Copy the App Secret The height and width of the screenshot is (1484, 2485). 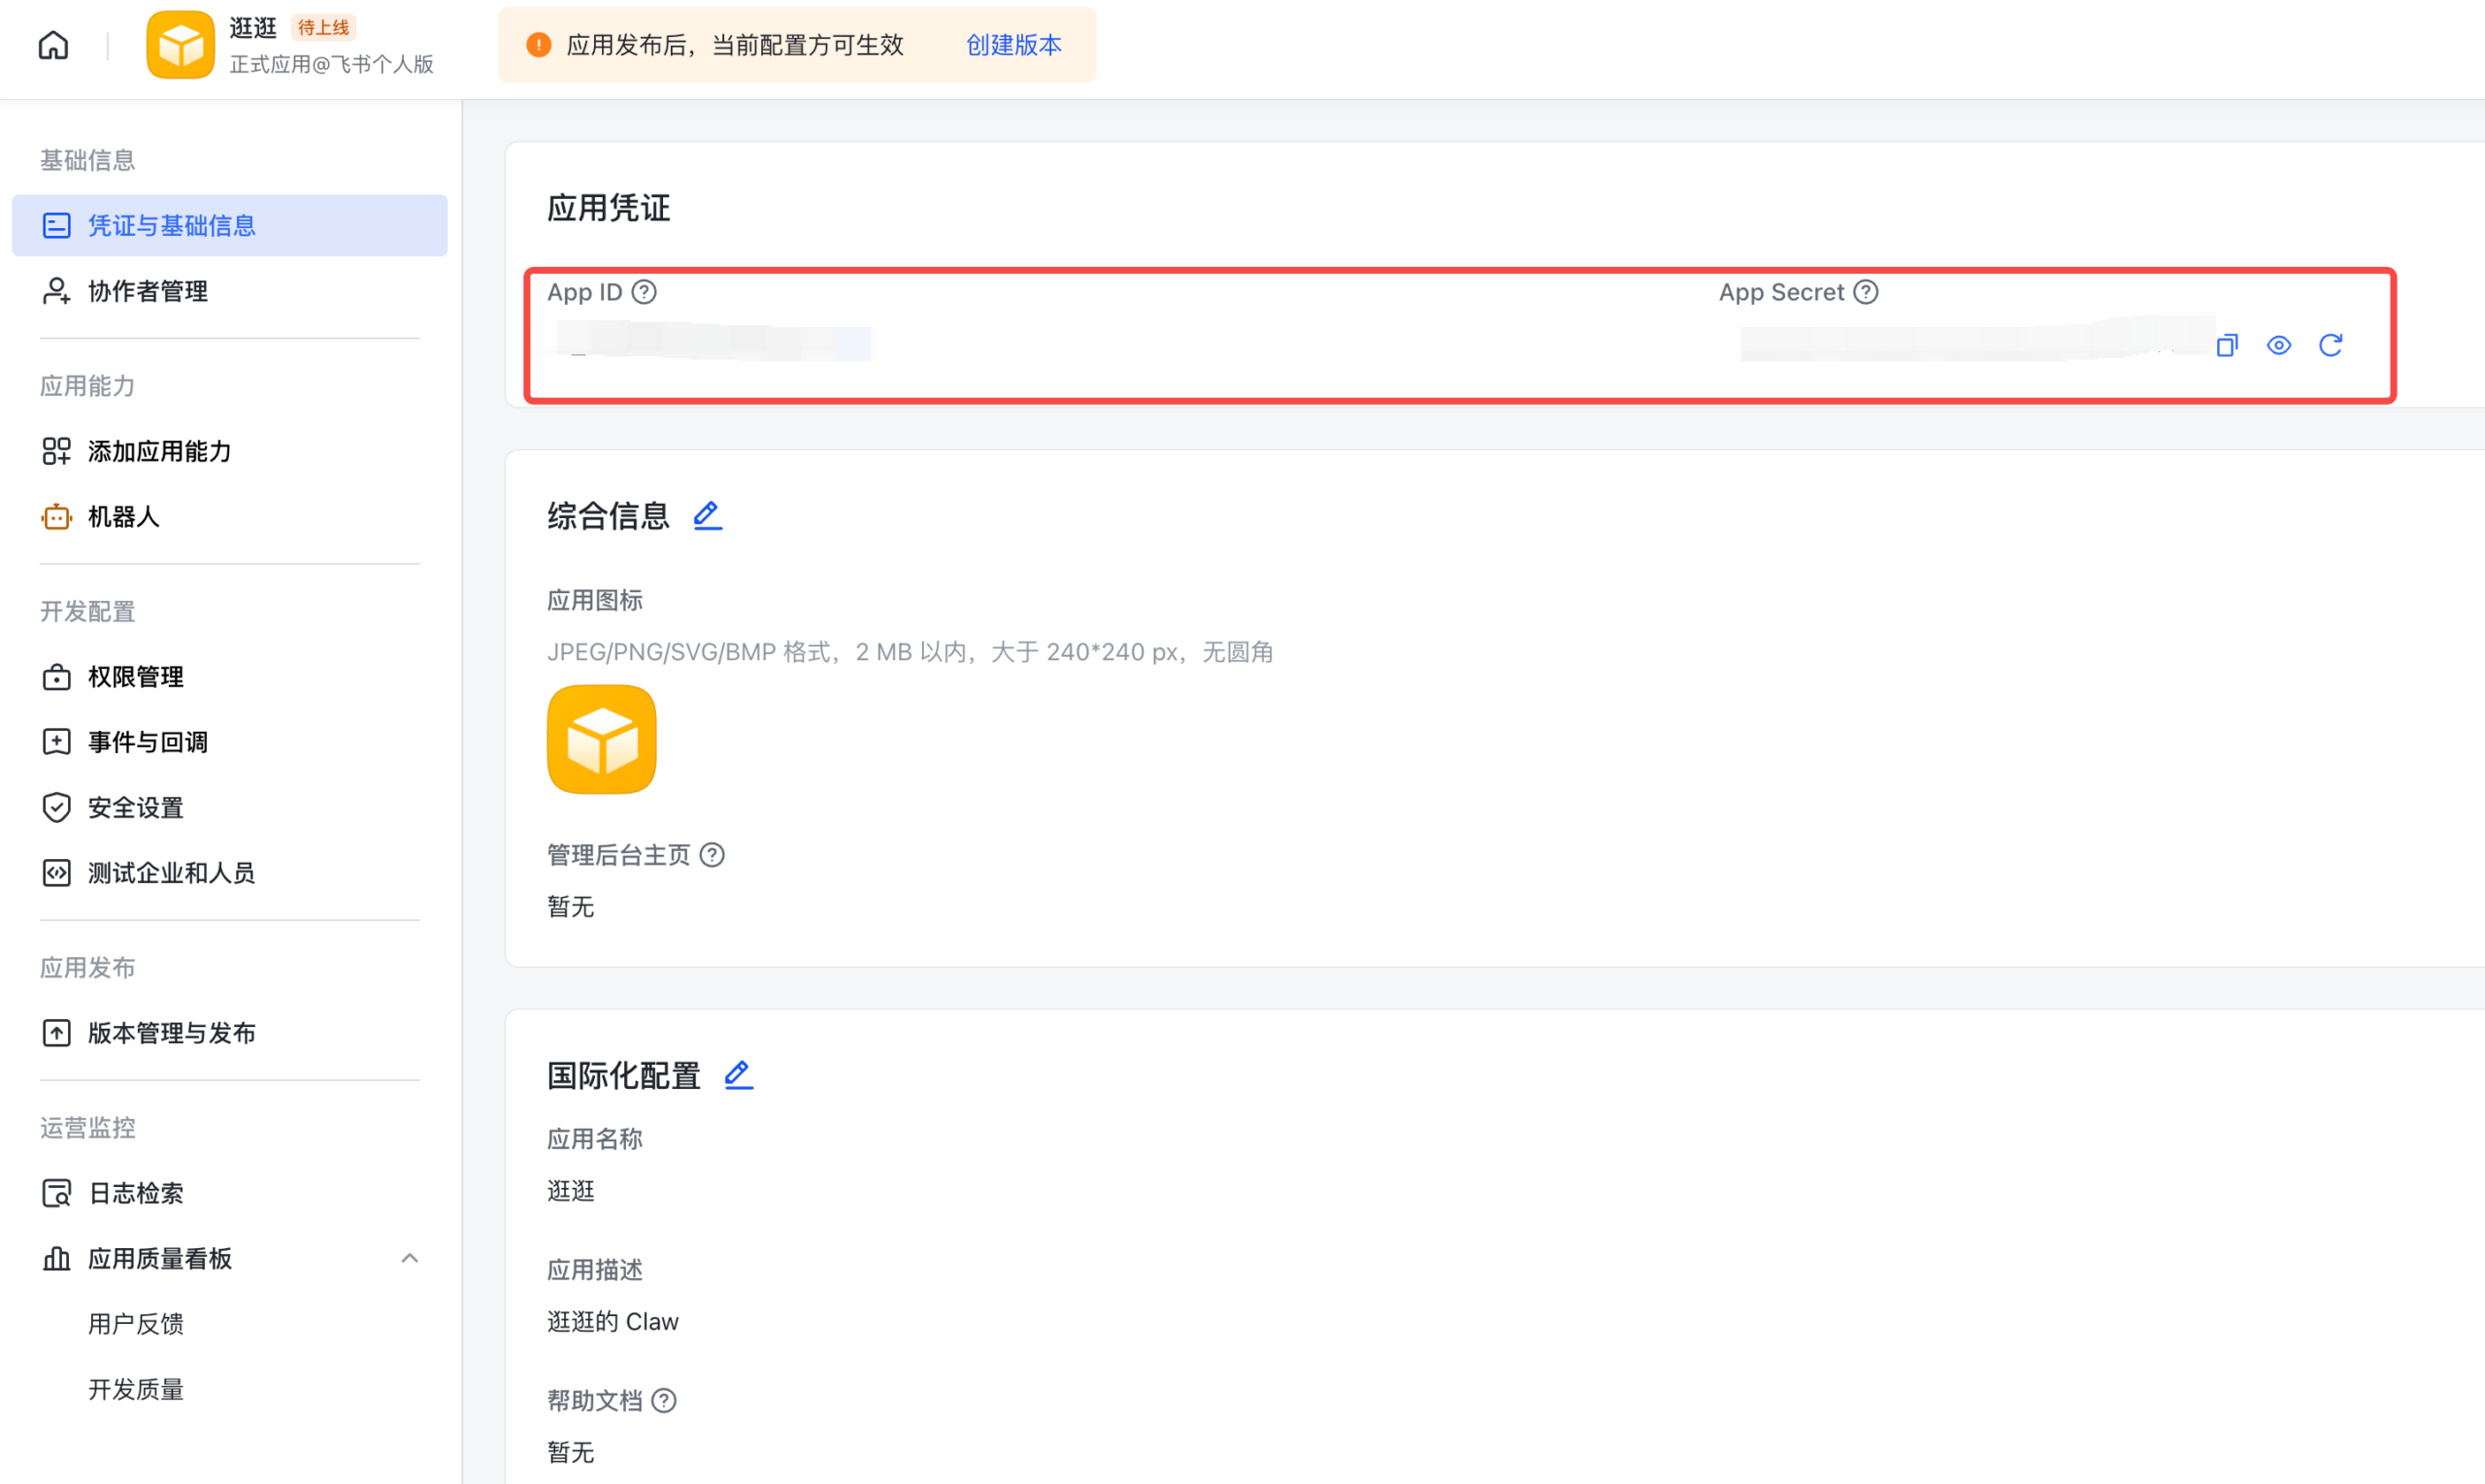click(x=2227, y=345)
